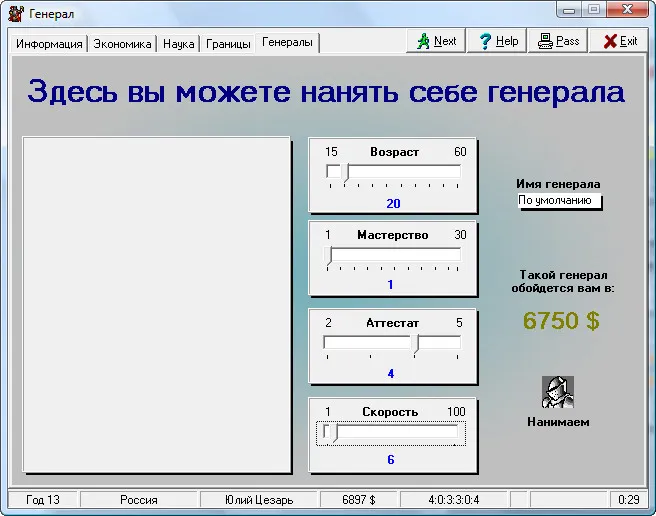Screen dimensions: 656x516
Task: Click the Скорость slider handle
Action: [x=335, y=433]
